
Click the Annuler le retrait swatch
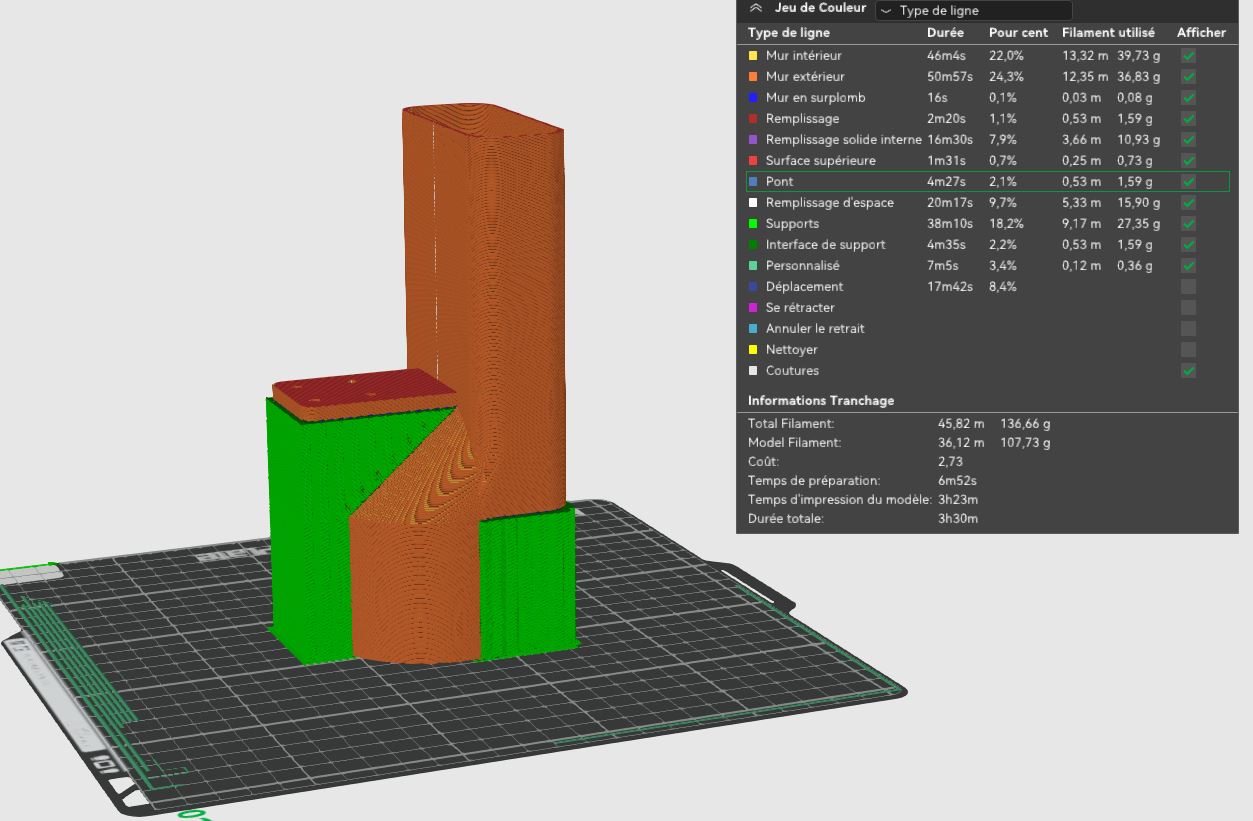coord(753,329)
